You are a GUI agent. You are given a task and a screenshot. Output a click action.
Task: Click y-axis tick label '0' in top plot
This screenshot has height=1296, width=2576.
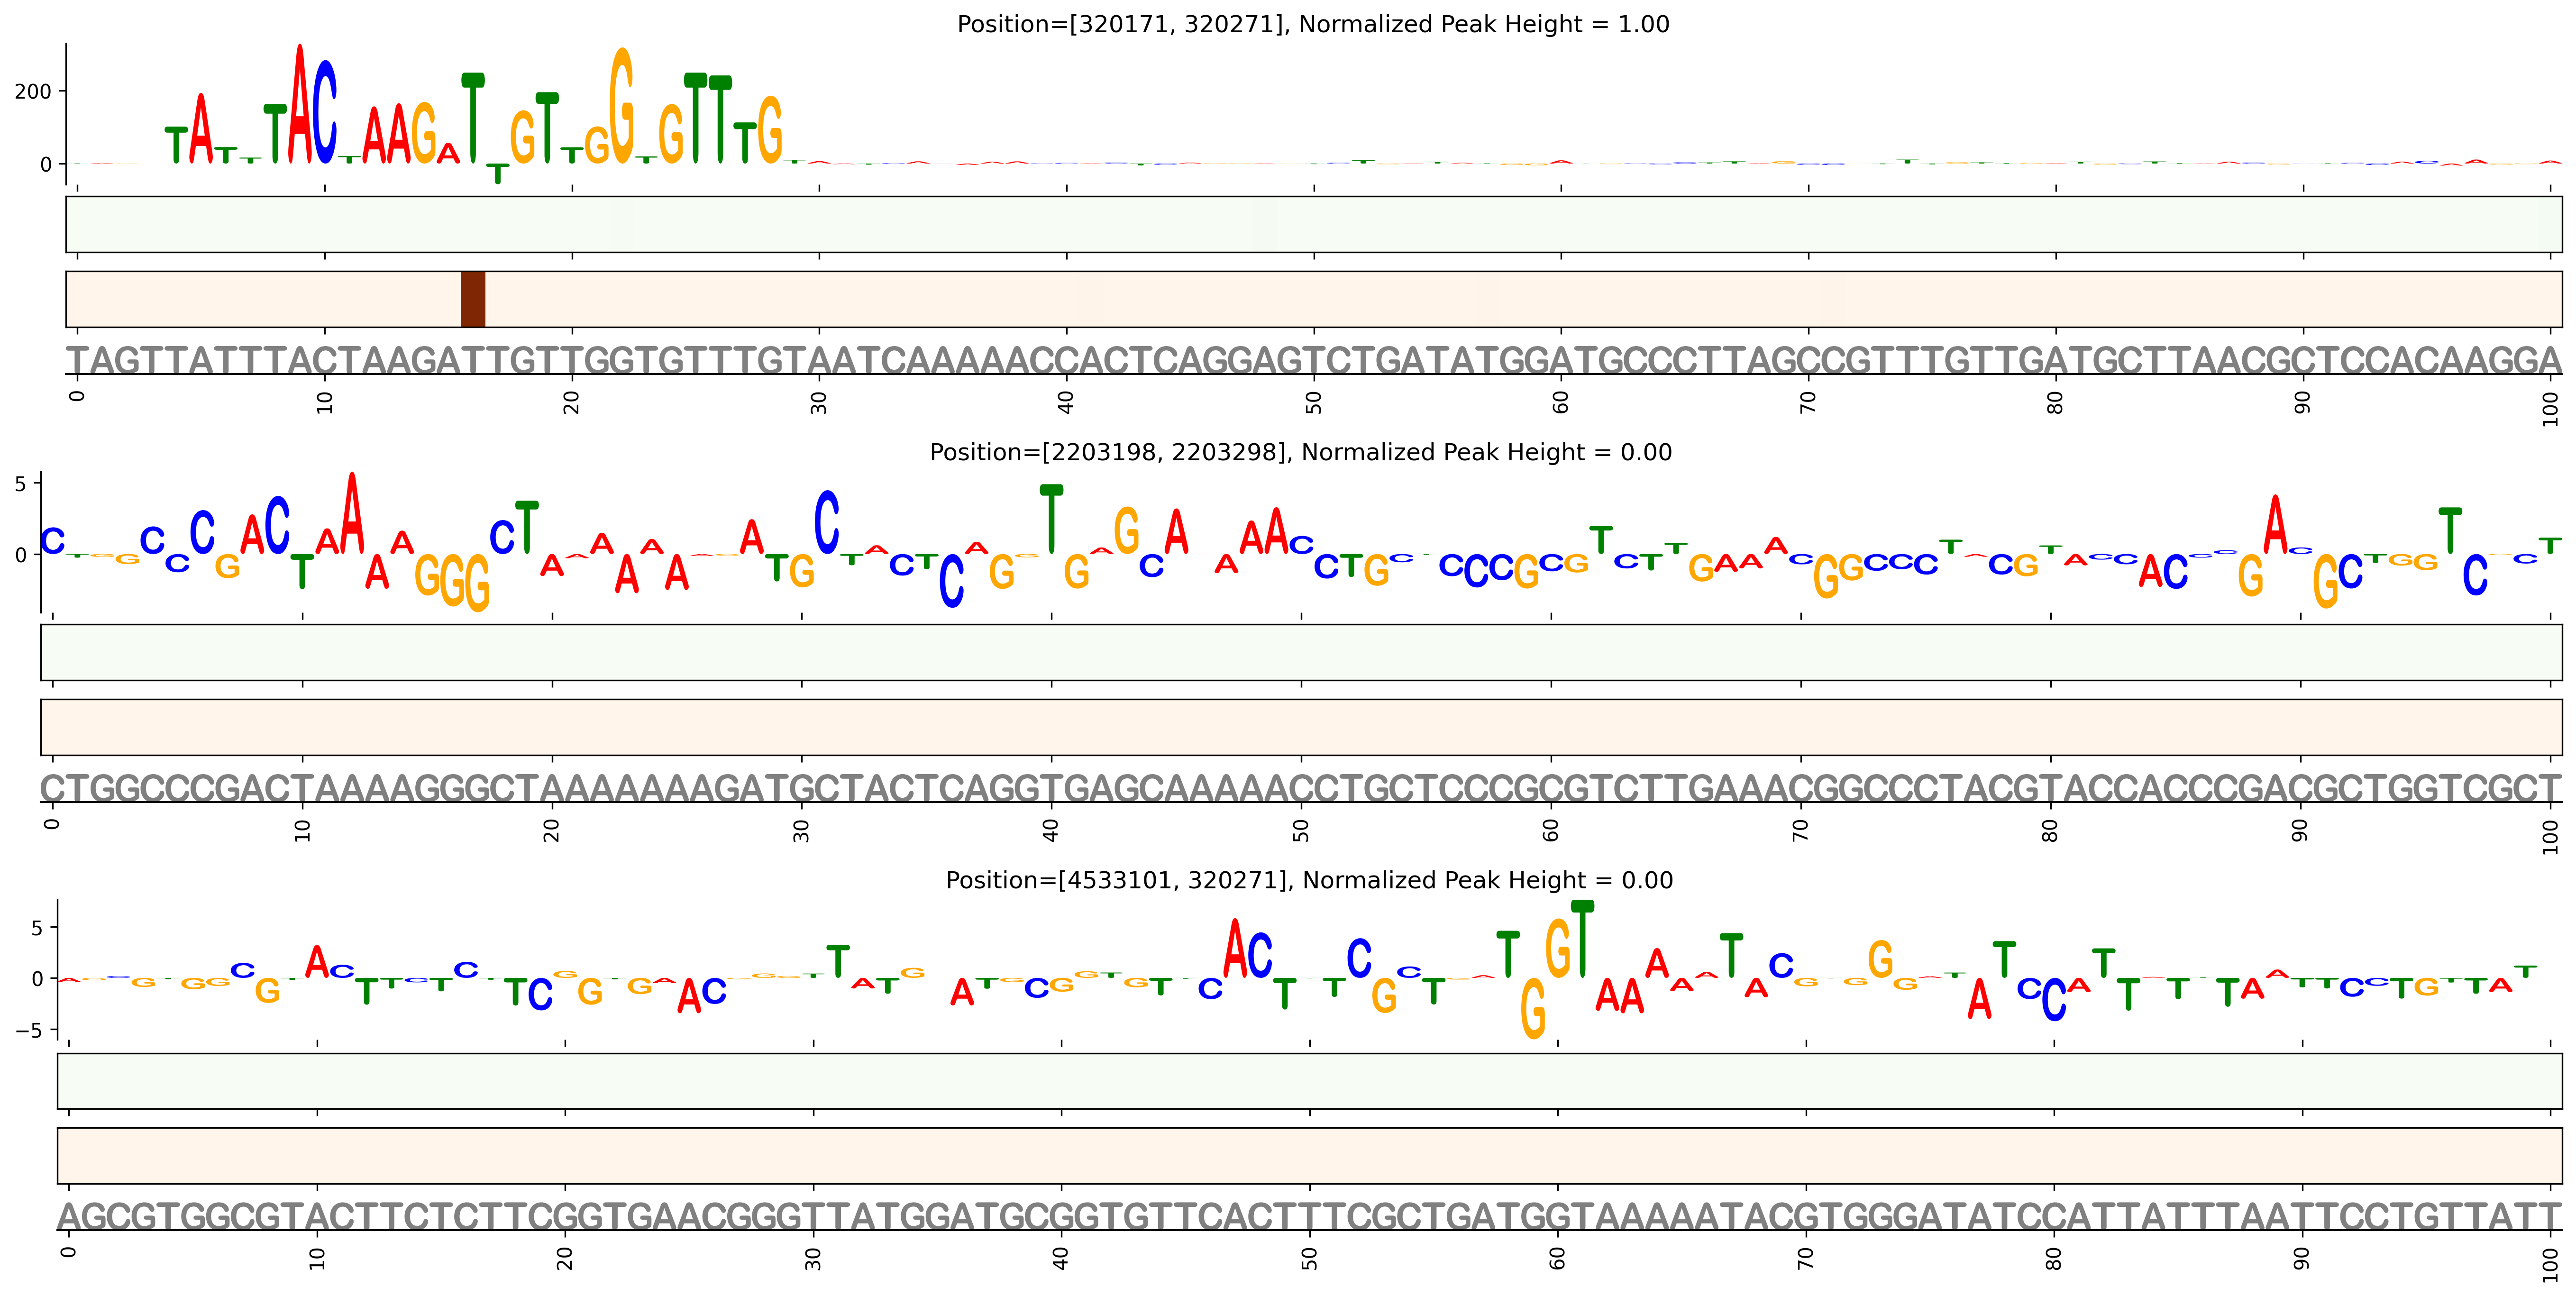tap(45, 165)
